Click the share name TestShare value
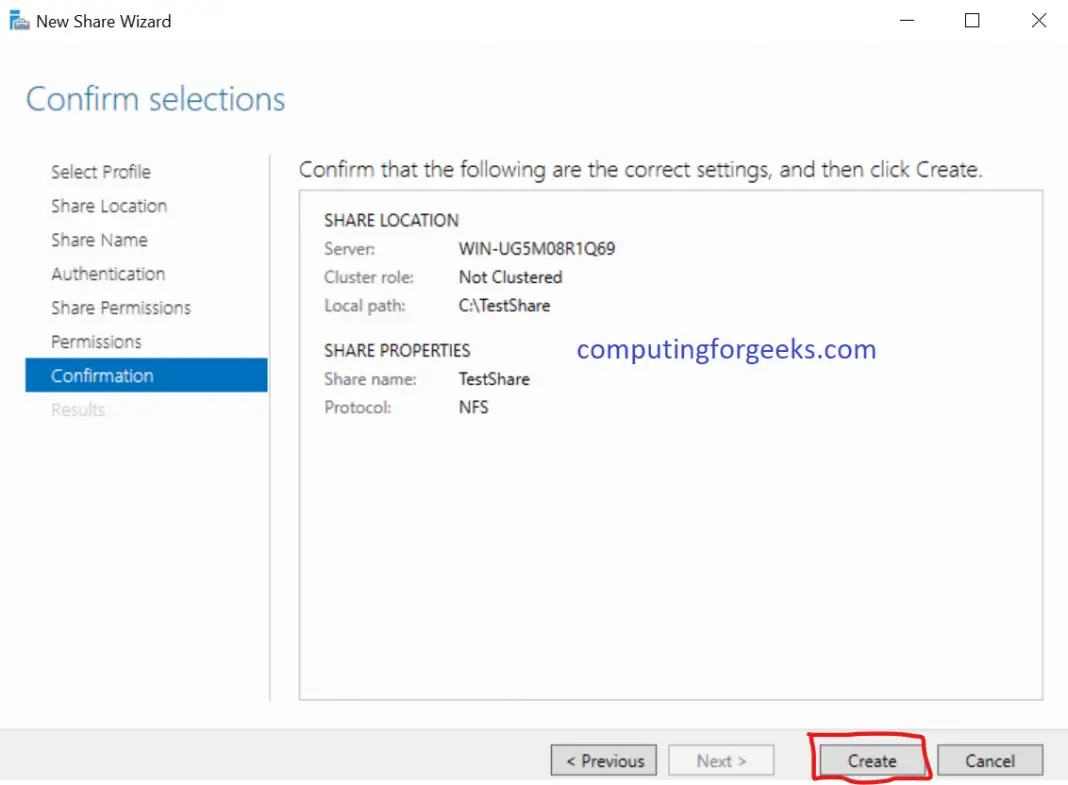 494,379
